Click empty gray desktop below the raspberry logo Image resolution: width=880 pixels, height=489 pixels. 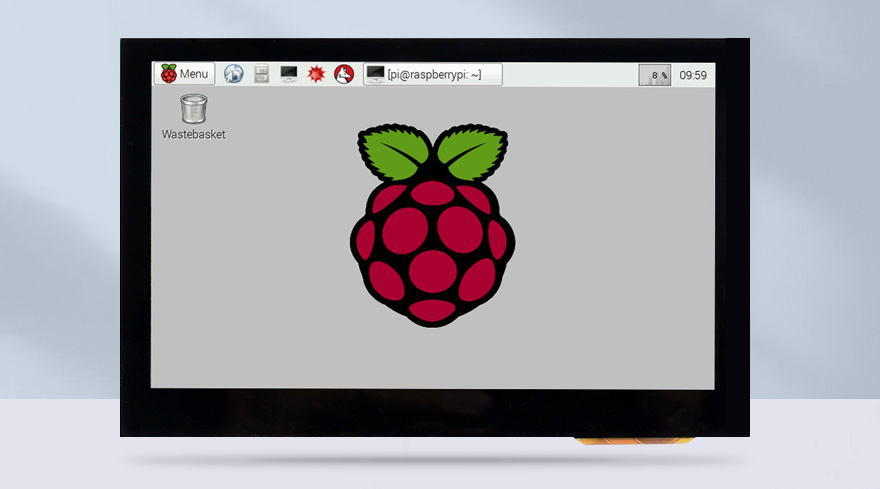pyautogui.click(x=432, y=358)
